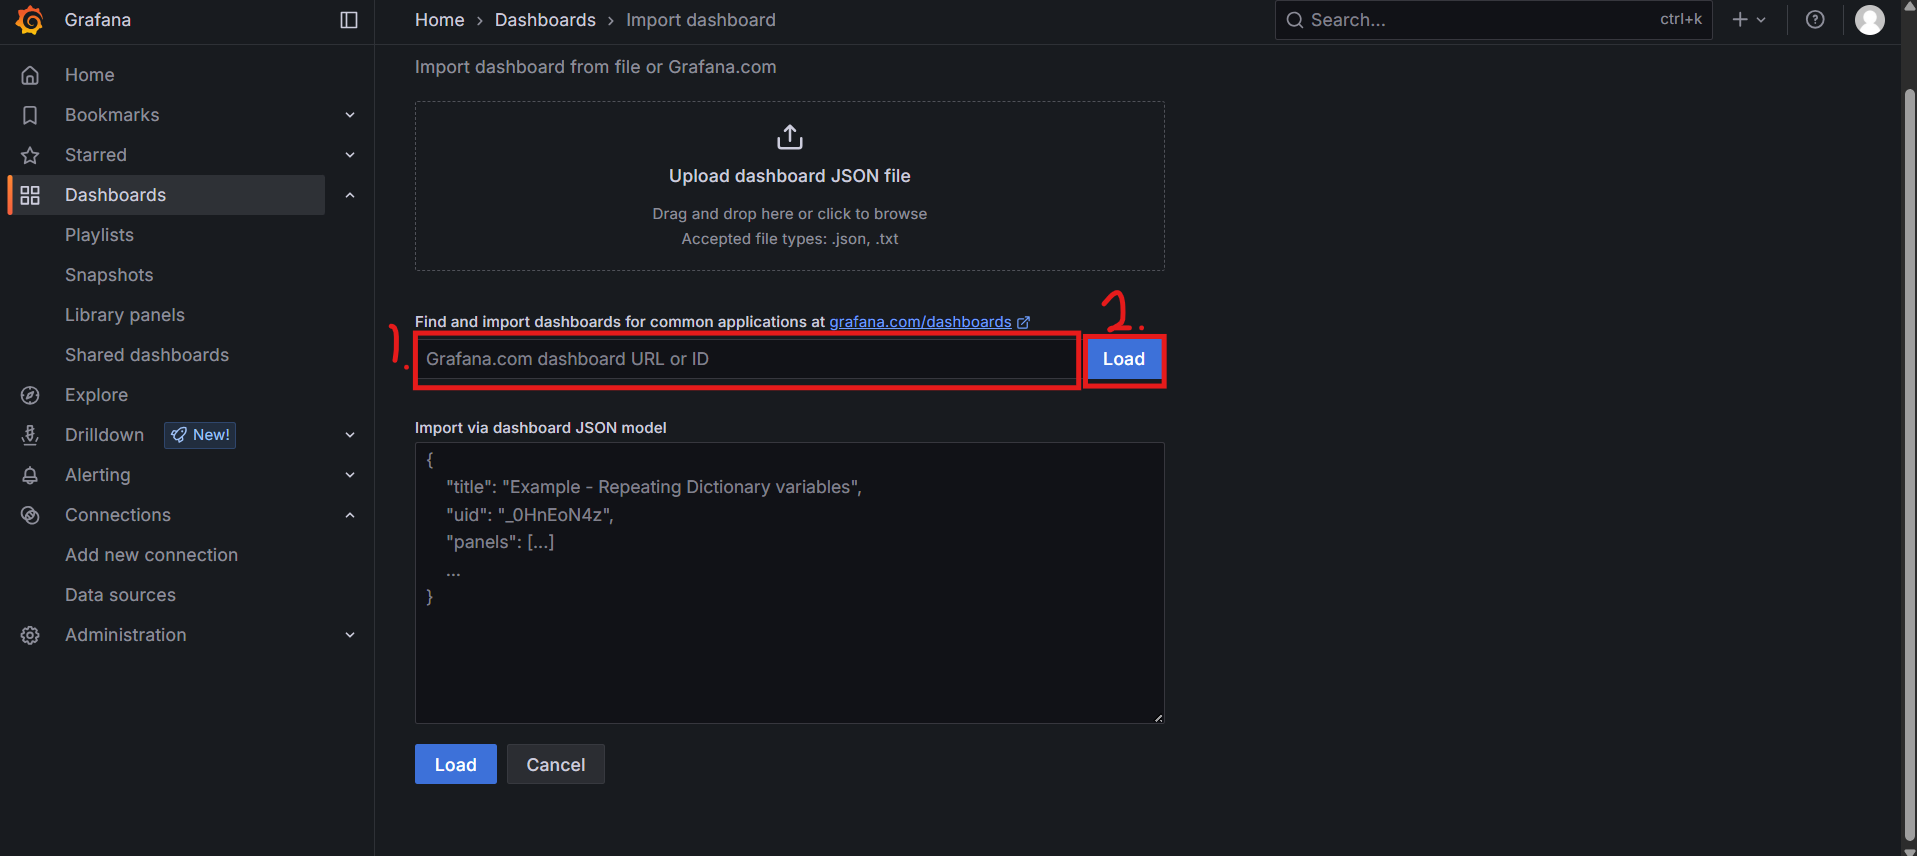Click 'Accepted file types: .json, .txt' text
This screenshot has height=856, width=1917.
click(790, 239)
